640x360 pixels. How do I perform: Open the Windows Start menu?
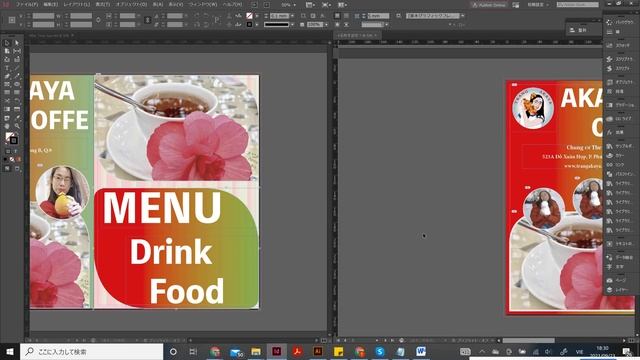(x=10, y=352)
